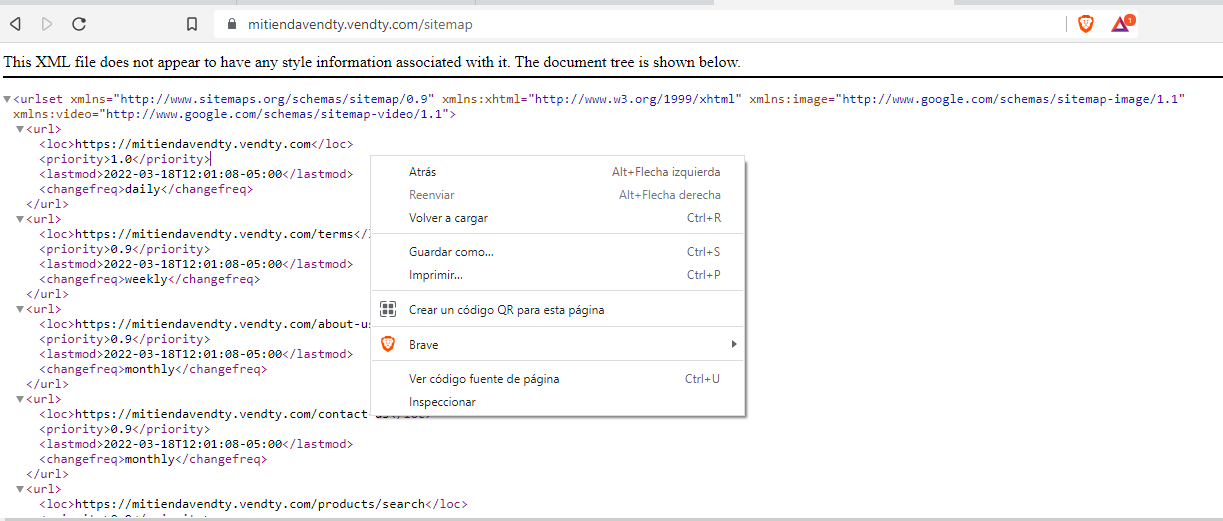Click the xmlns:xhtml w3.org URL text
Viewport: 1223px width, 521px height.
[x=635, y=99]
